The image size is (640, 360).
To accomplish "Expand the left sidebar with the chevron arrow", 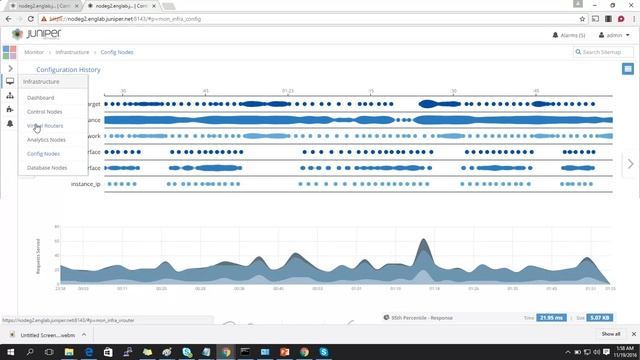I will point(10,68).
